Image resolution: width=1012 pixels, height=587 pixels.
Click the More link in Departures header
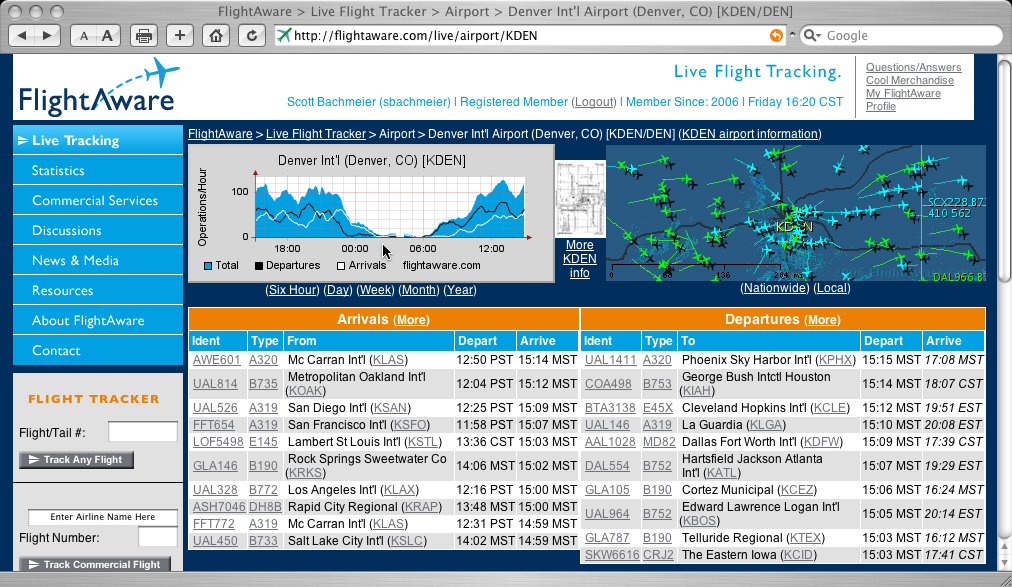coord(823,320)
